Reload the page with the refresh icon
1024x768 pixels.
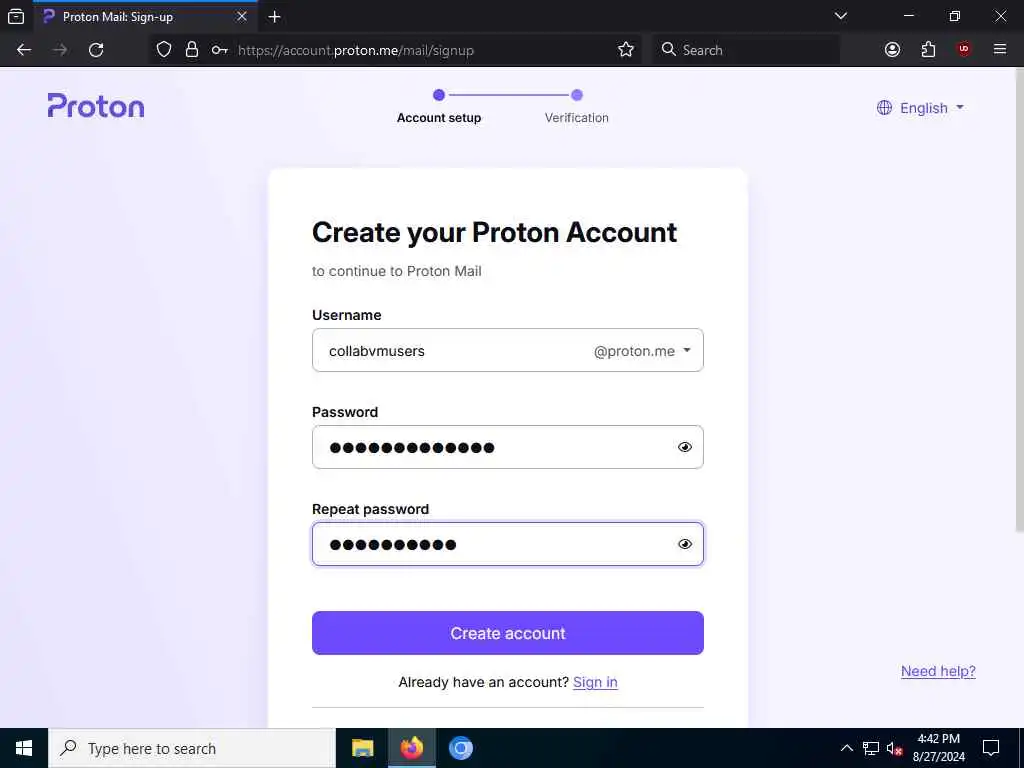[x=96, y=50]
